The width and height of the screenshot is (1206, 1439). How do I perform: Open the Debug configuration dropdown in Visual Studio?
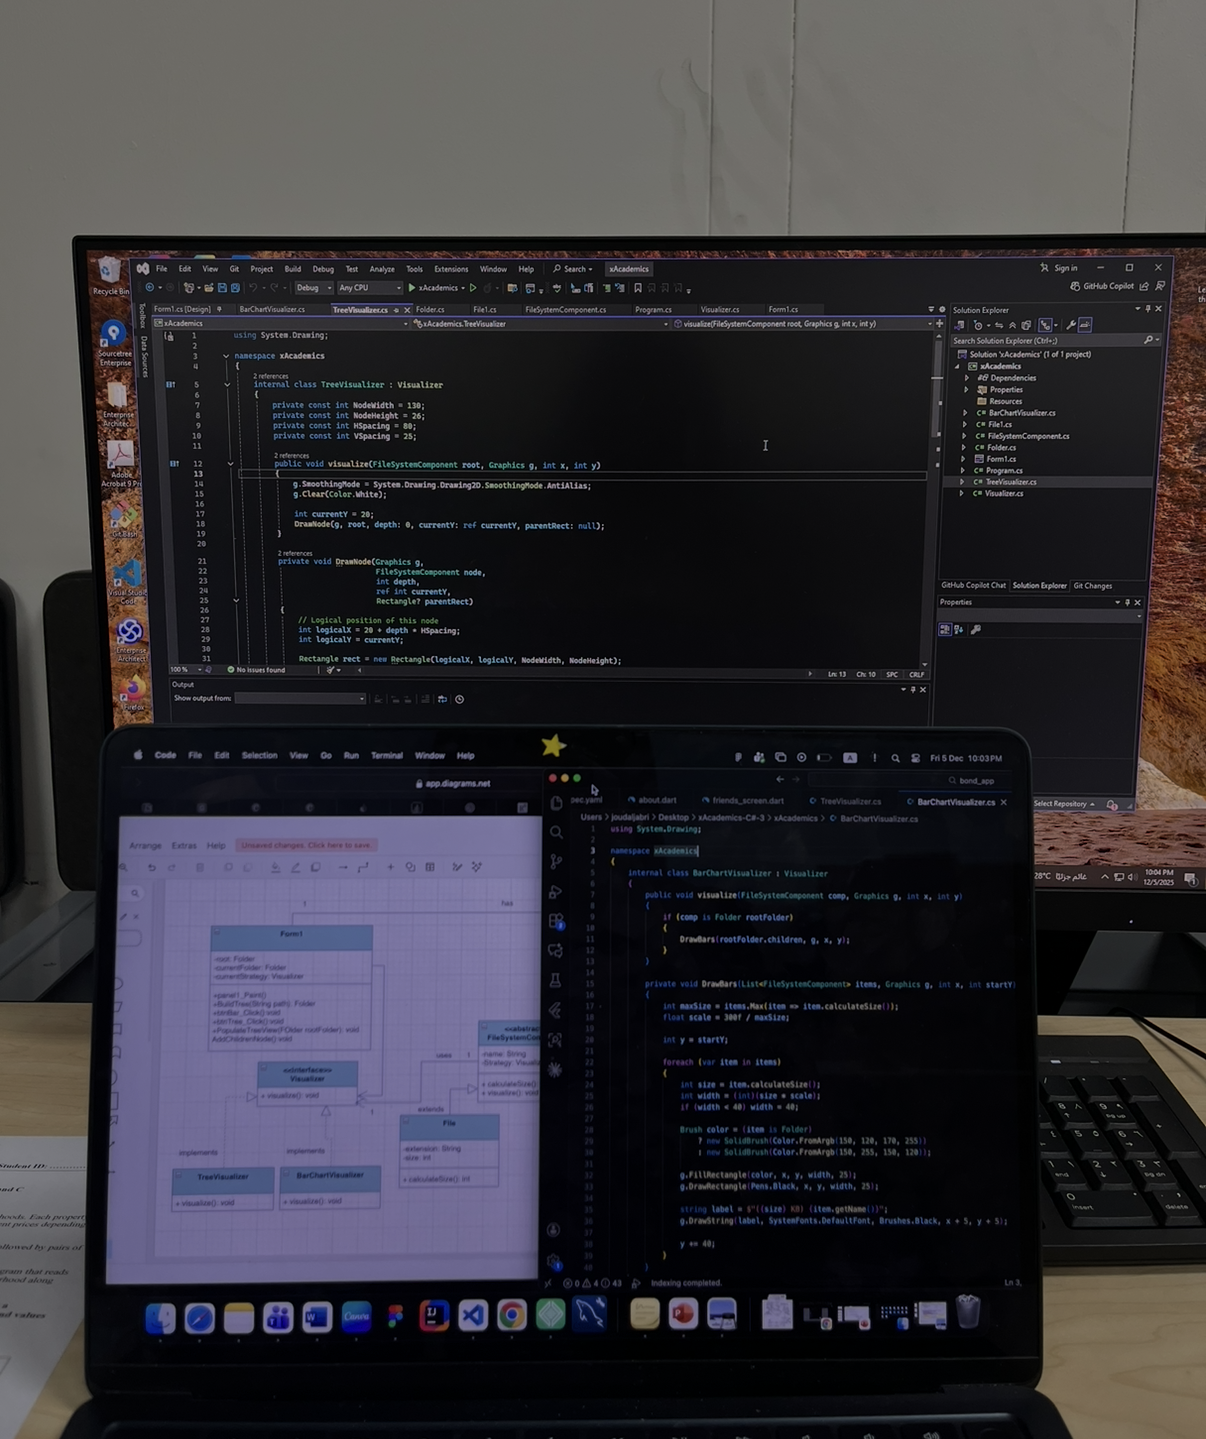313,288
